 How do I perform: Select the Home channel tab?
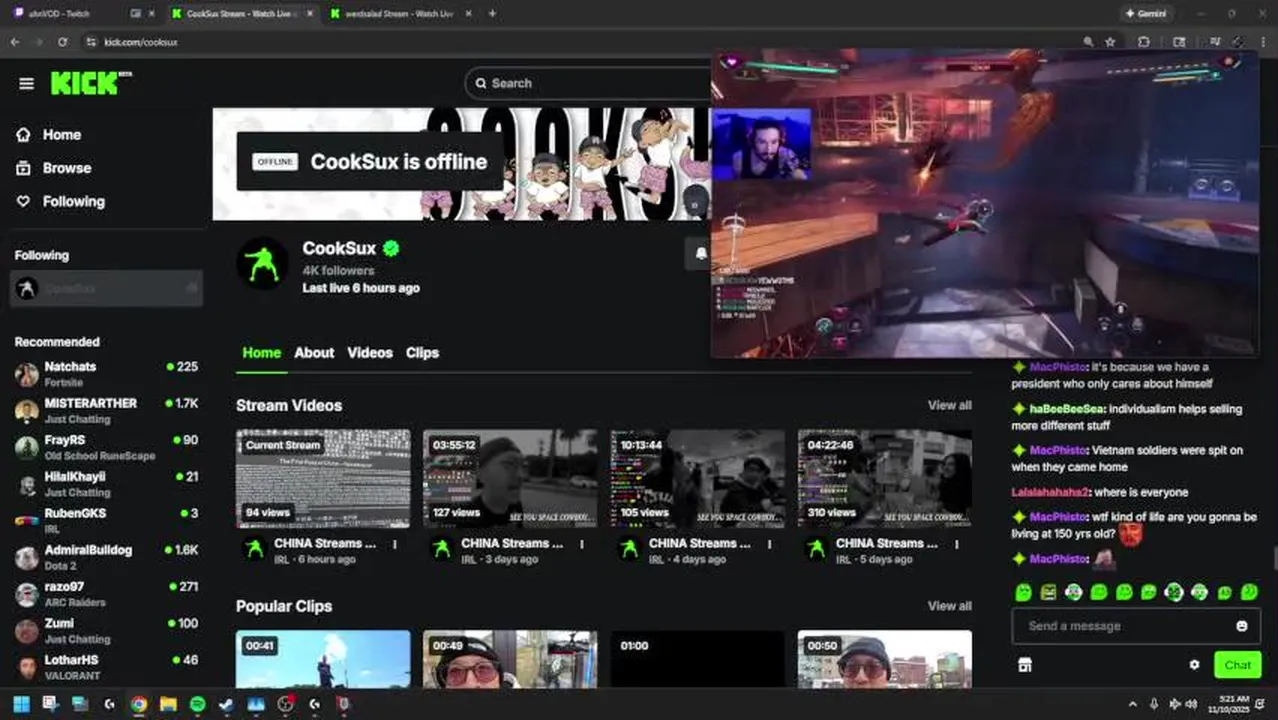click(x=261, y=353)
